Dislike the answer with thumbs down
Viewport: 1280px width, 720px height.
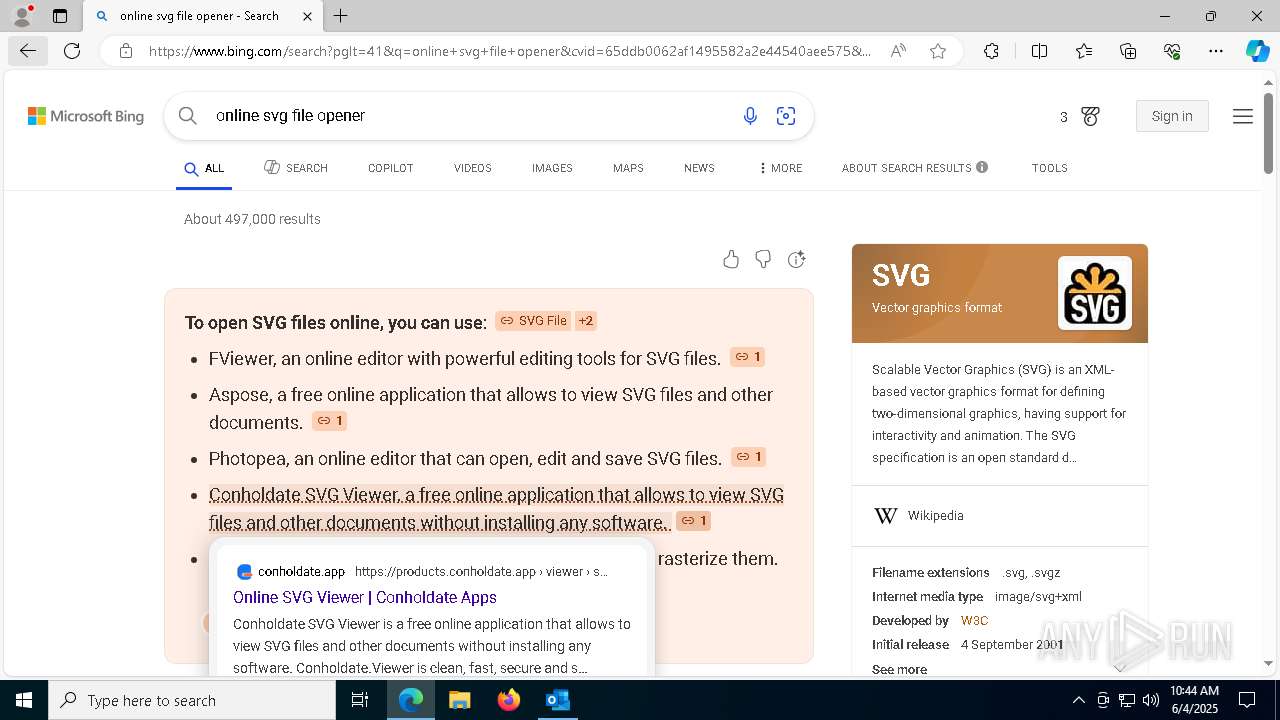click(763, 260)
